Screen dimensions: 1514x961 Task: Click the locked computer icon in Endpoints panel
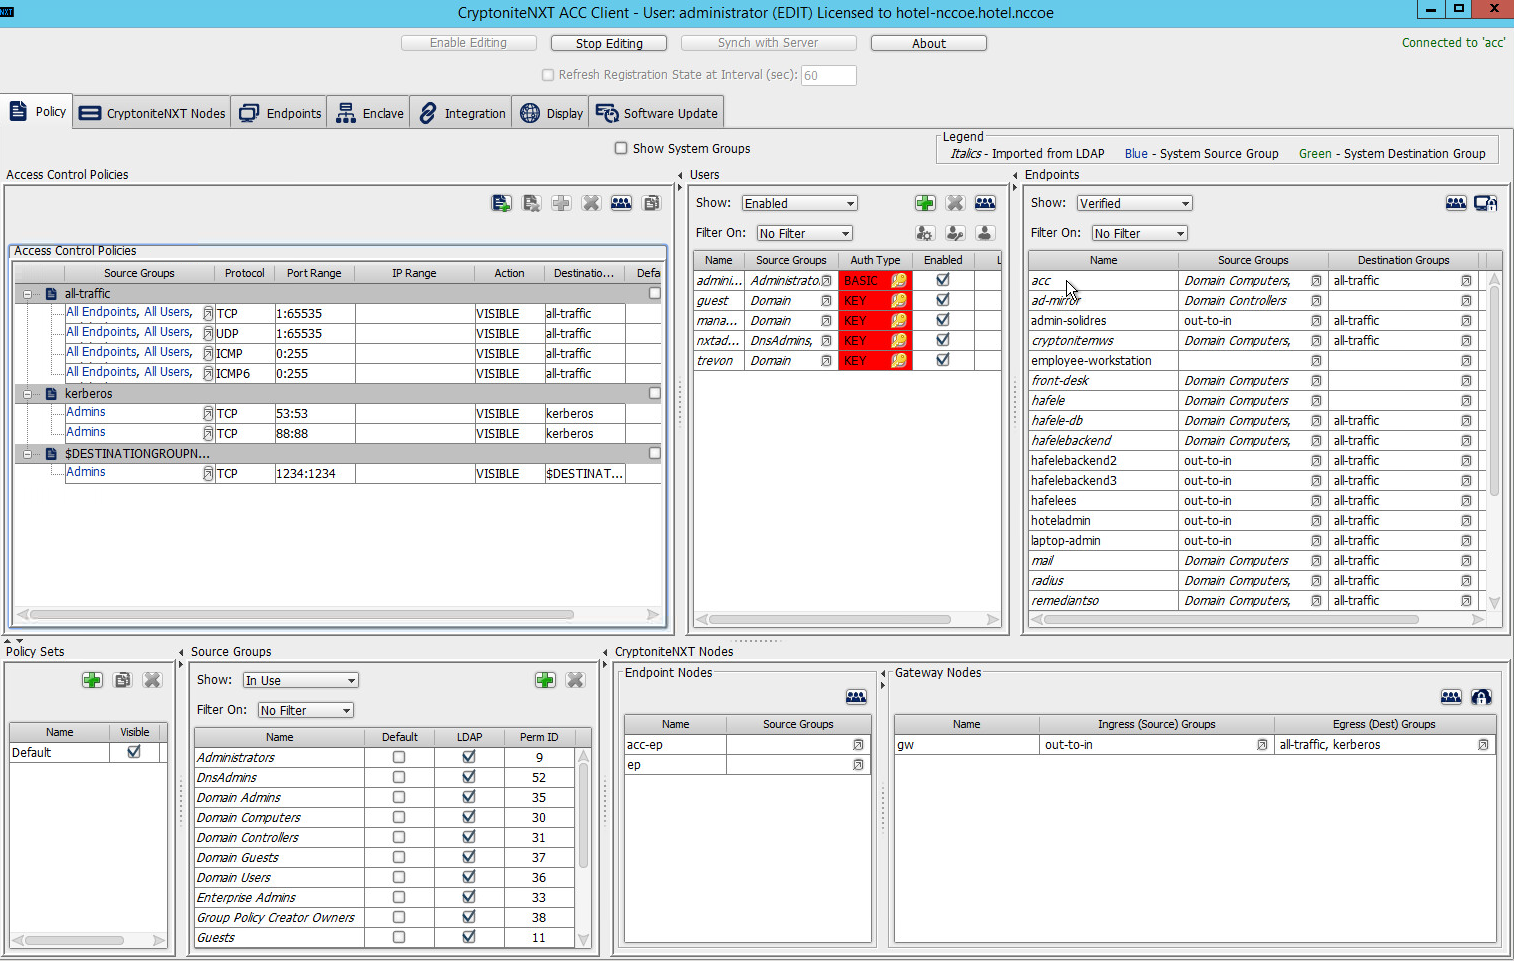tap(1486, 203)
